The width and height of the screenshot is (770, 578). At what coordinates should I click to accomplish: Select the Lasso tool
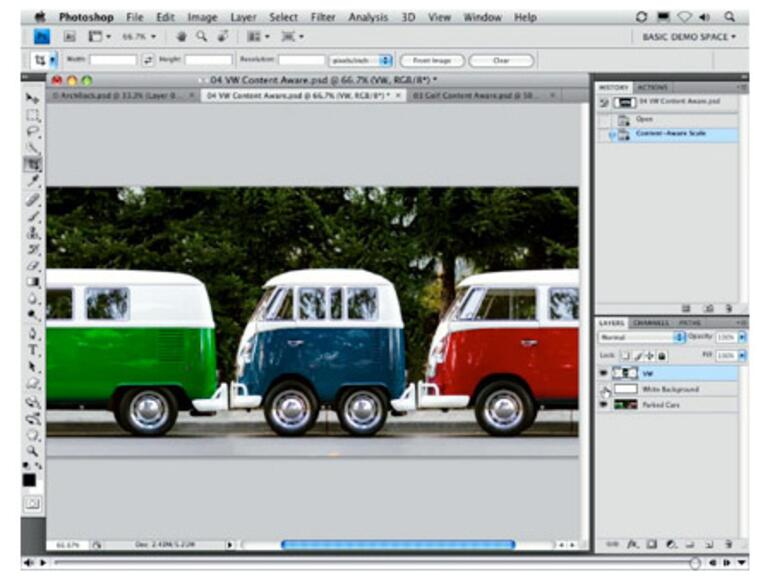(x=32, y=131)
